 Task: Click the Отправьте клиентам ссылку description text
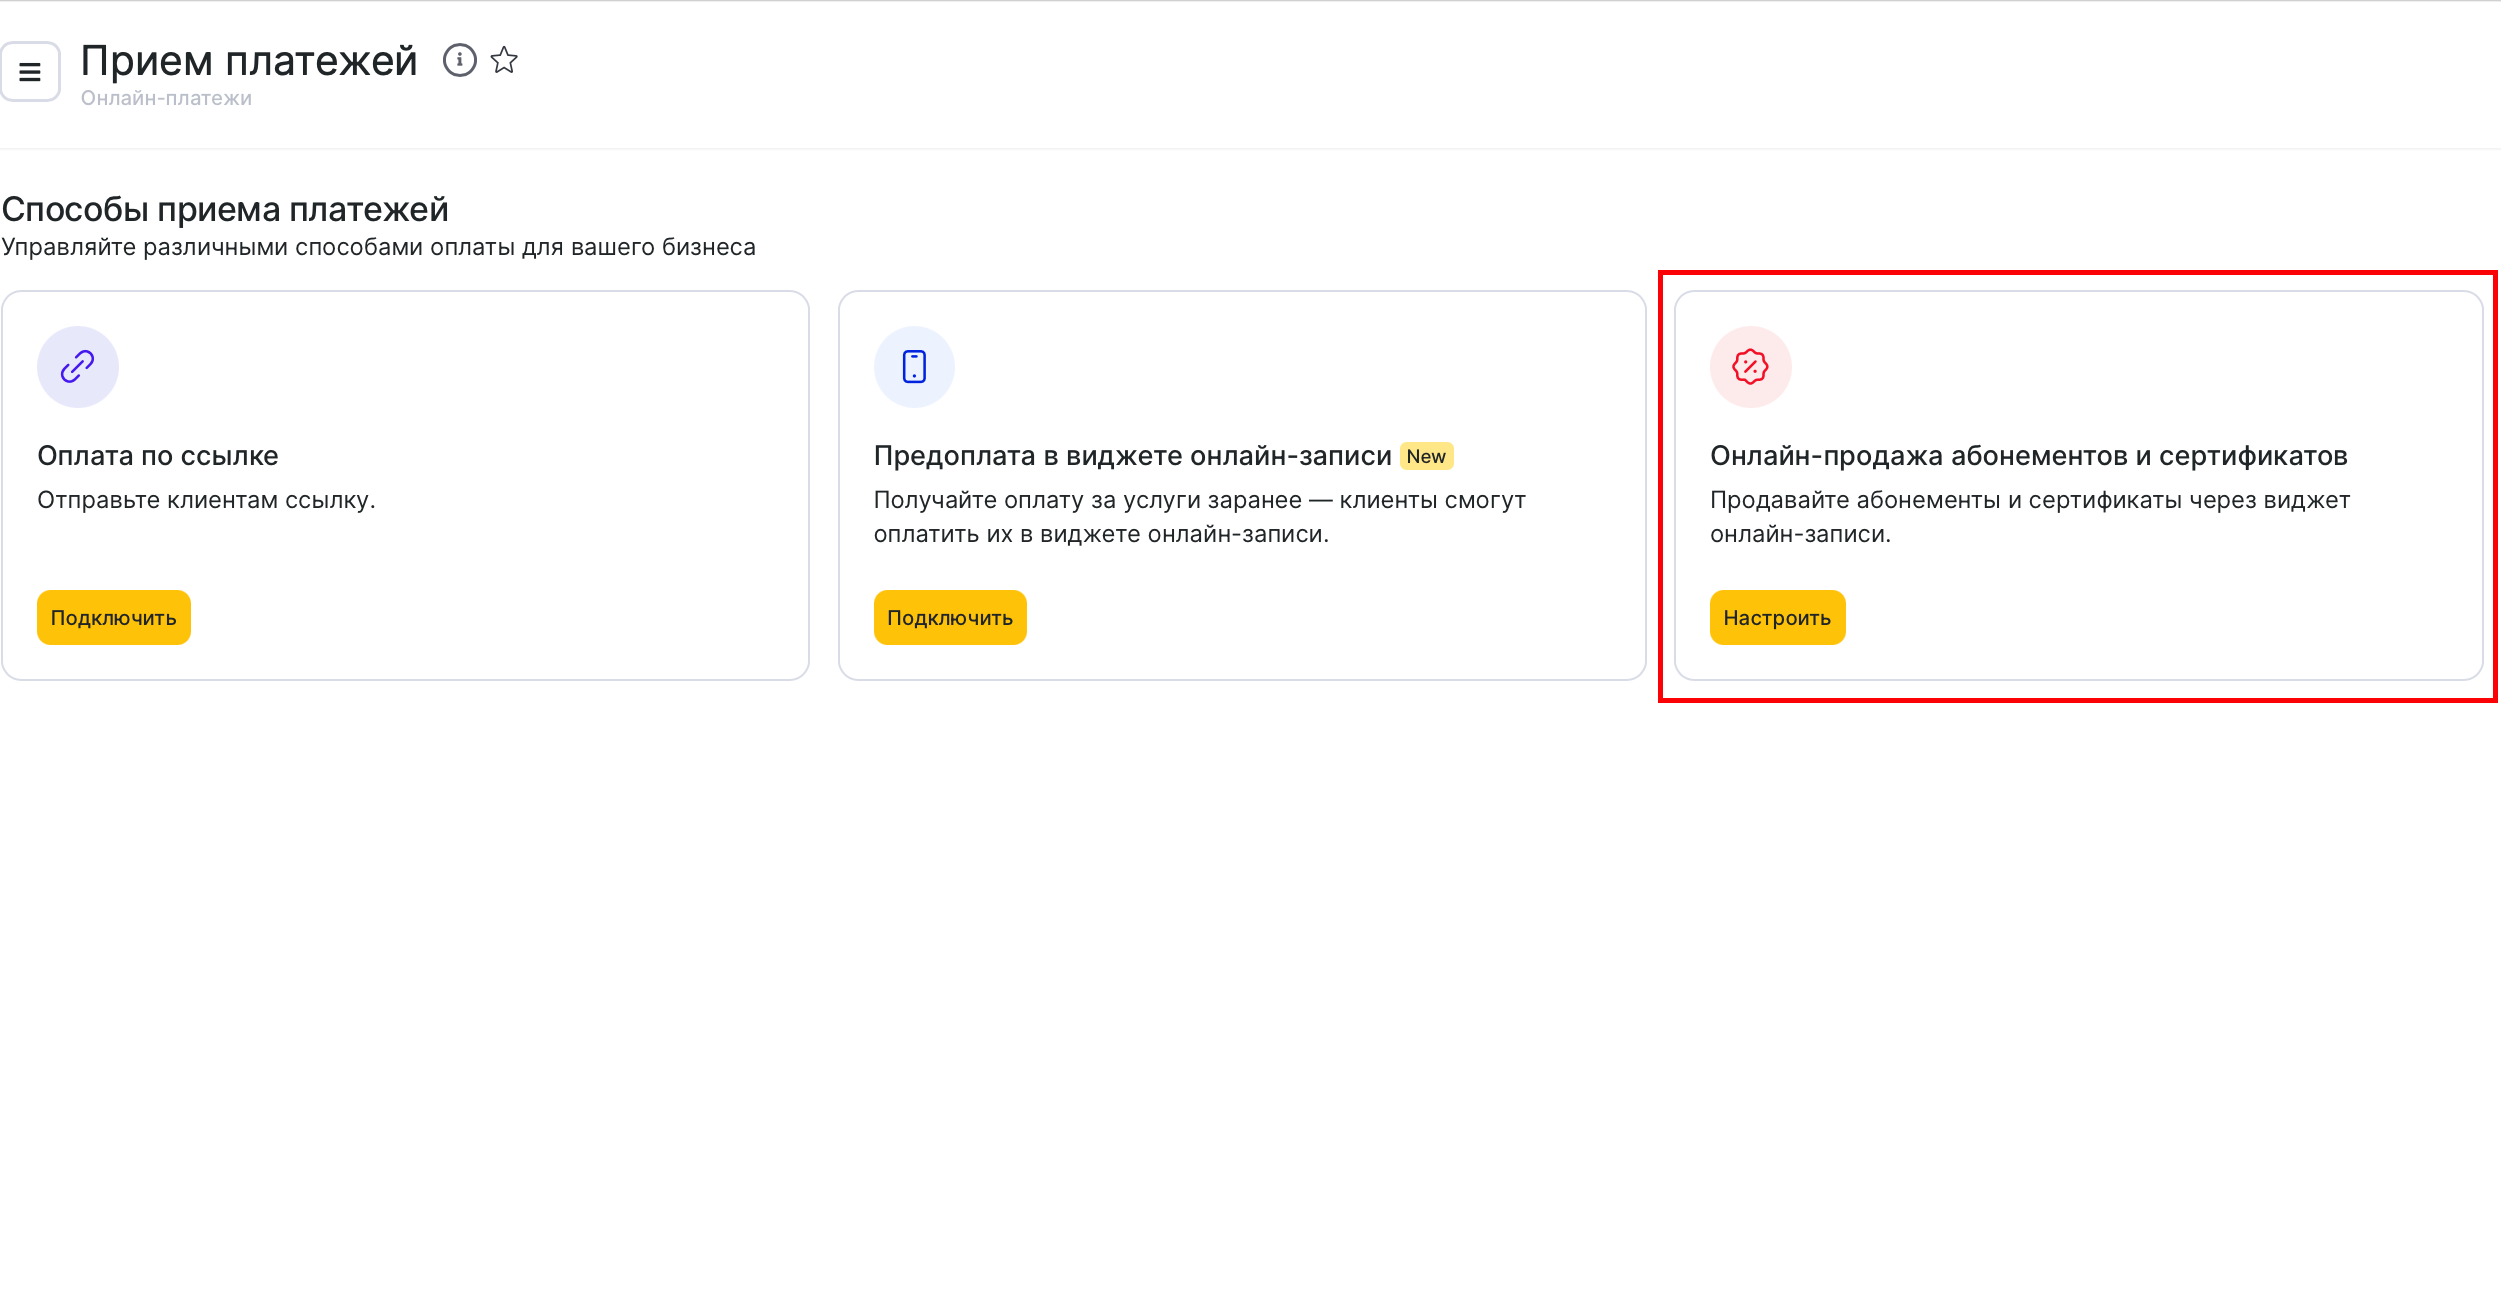(x=206, y=500)
